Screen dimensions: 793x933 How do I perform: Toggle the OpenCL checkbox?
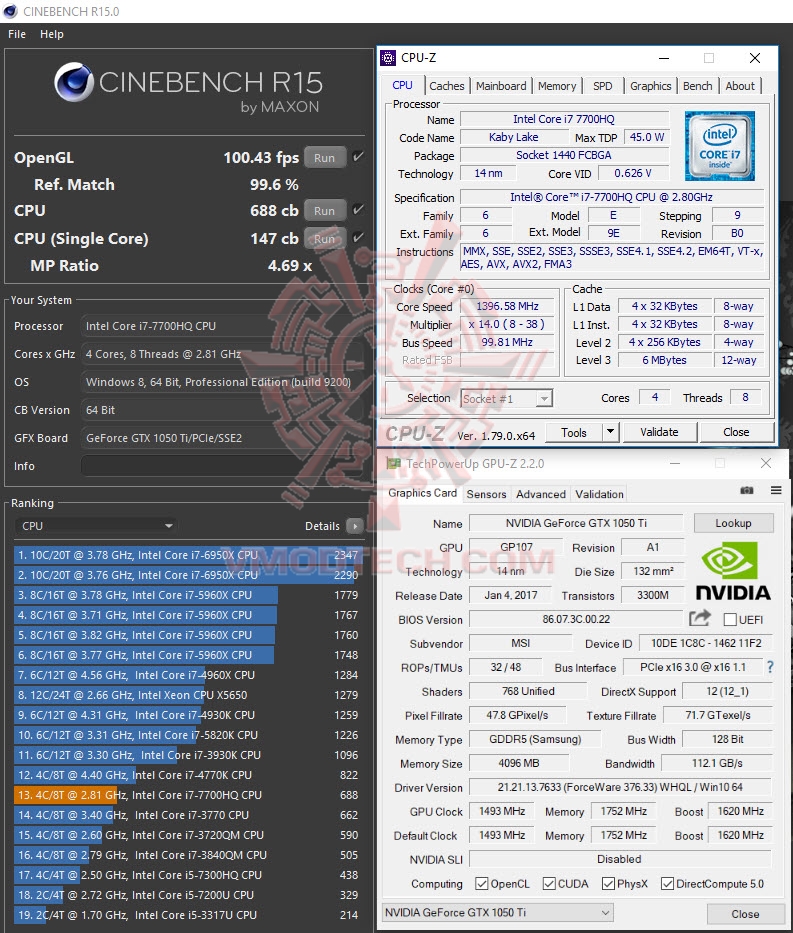(482, 884)
